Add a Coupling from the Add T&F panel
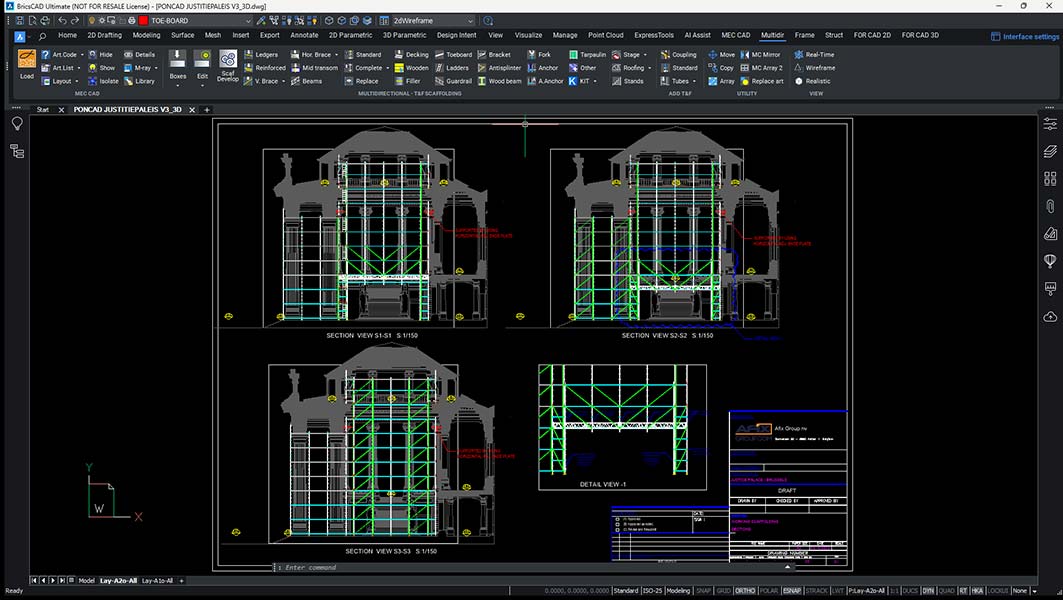Viewport: 1063px width, 600px height. point(685,55)
